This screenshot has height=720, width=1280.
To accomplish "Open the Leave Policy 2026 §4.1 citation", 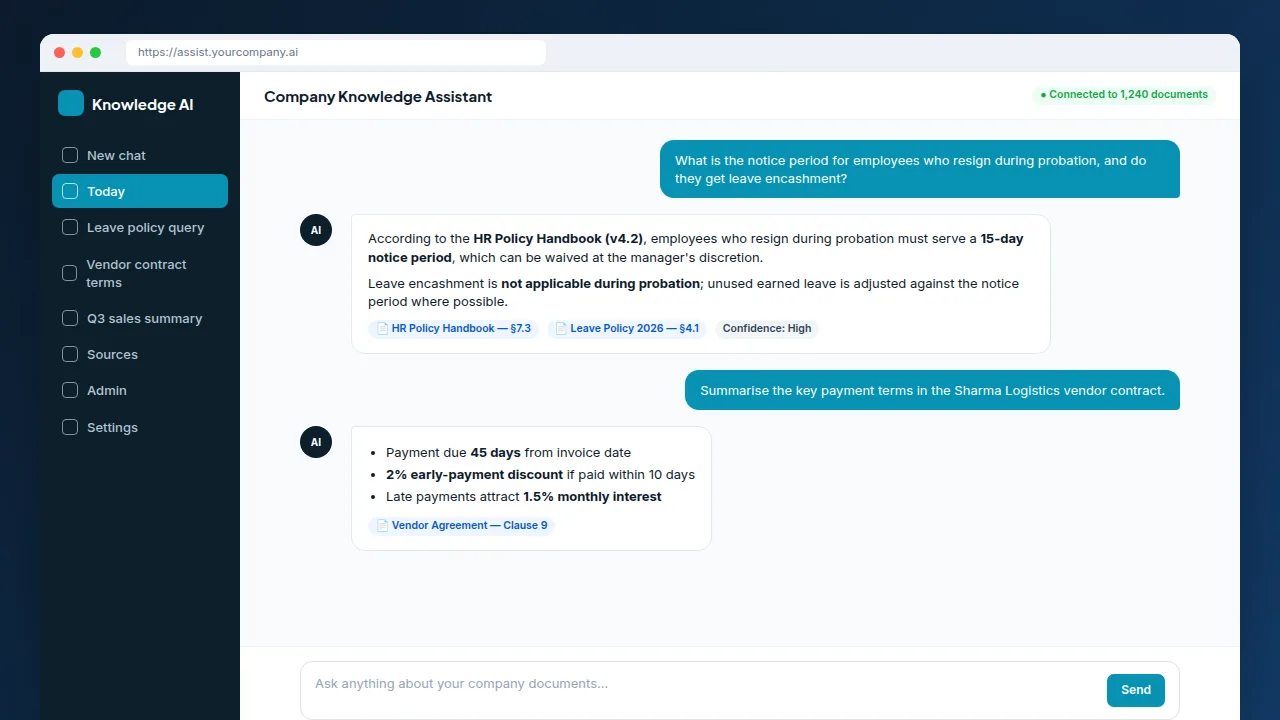I will click(627, 329).
